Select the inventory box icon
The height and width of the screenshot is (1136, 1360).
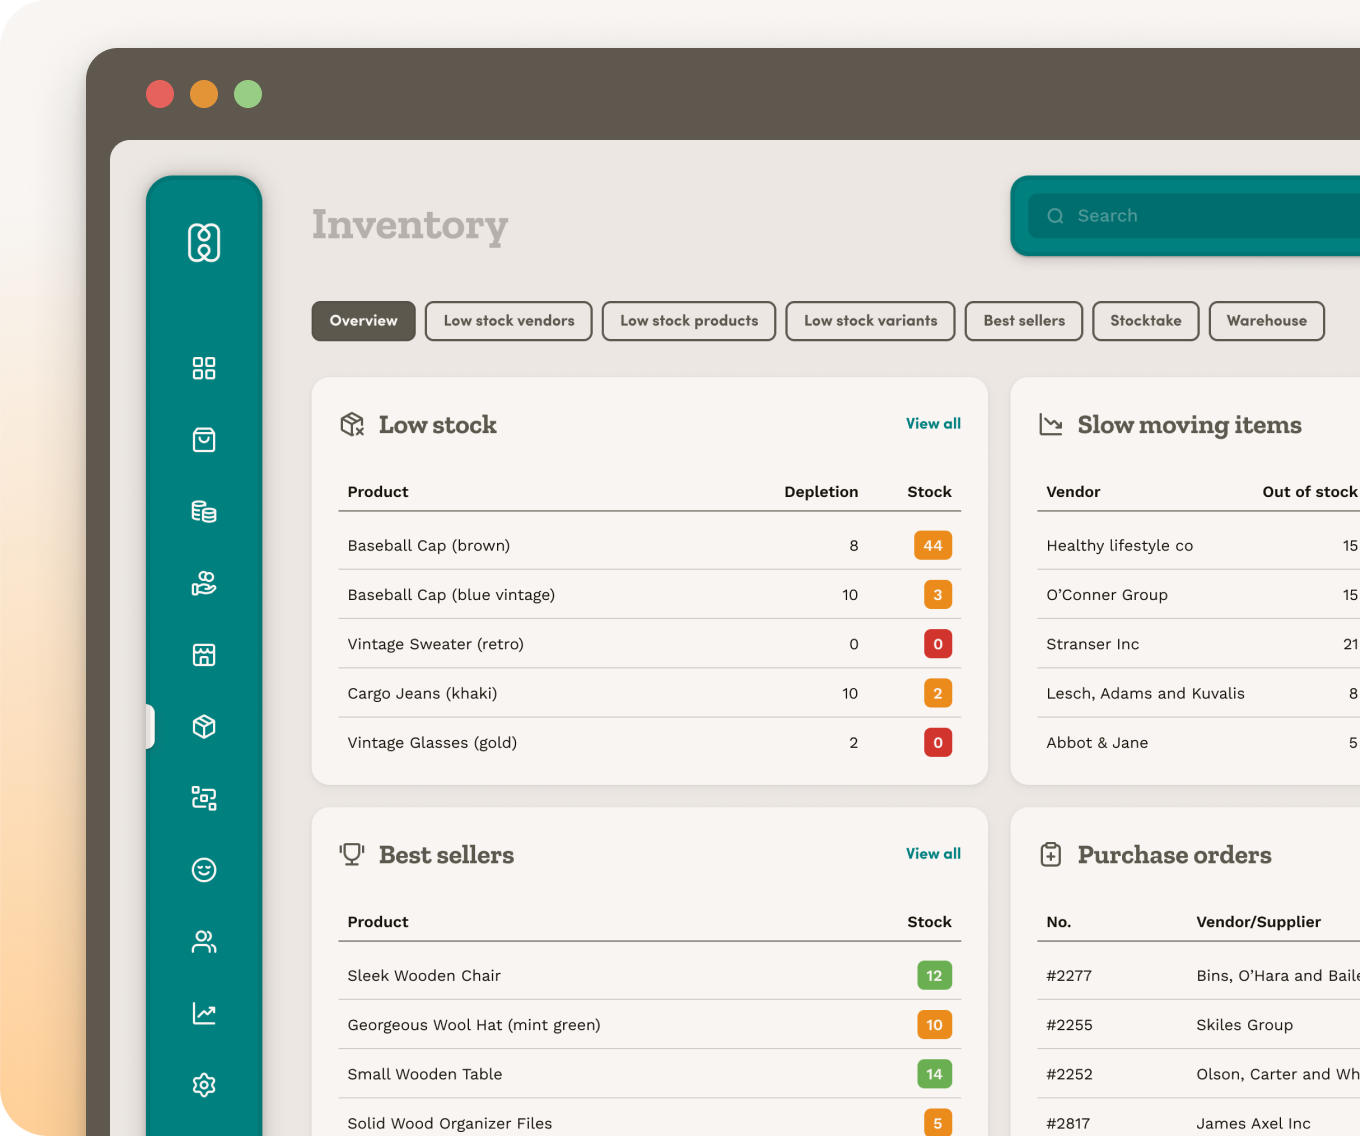[x=204, y=727]
